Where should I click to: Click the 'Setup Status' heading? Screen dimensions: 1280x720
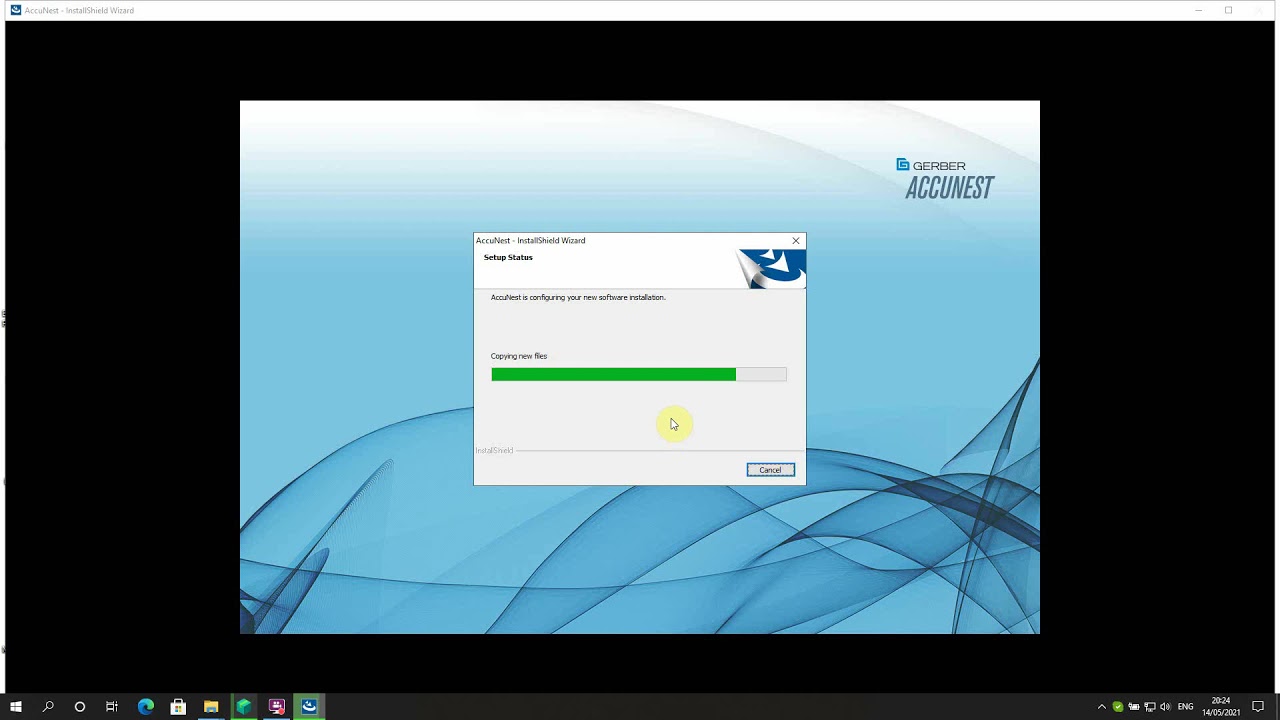[x=508, y=257]
